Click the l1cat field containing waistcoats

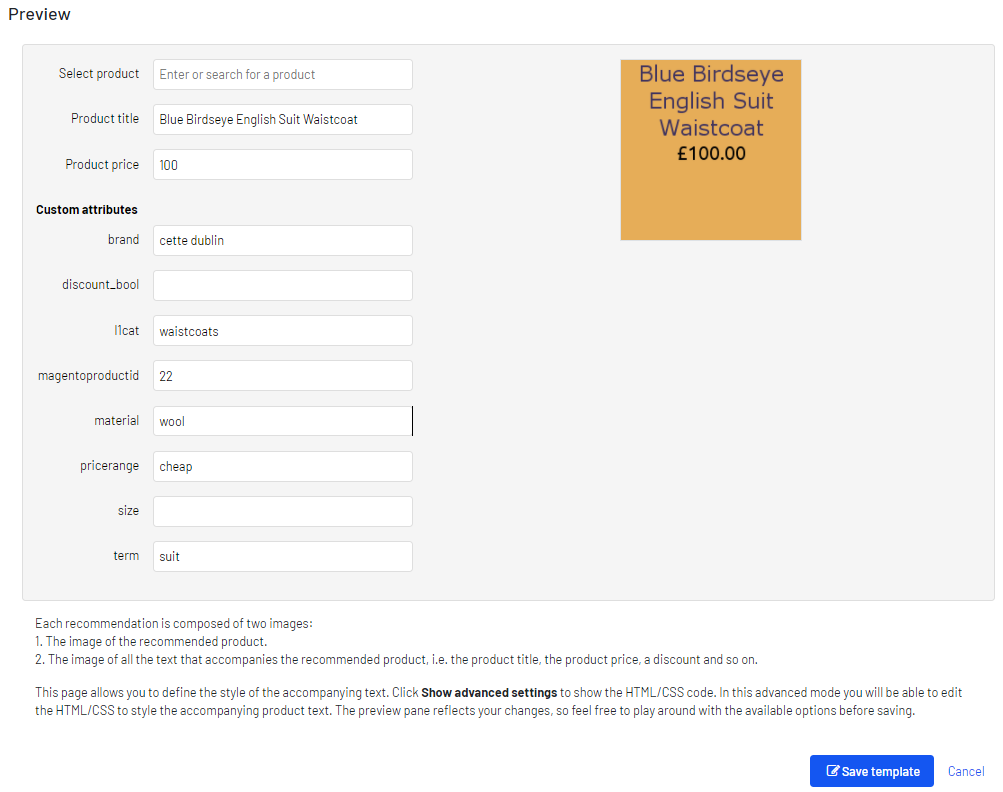coord(282,331)
